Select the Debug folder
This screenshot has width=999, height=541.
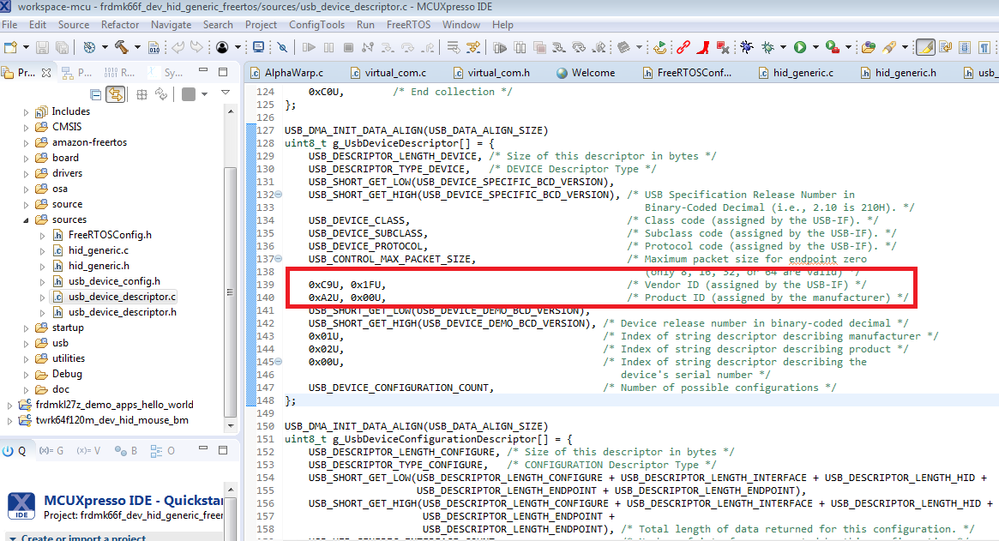click(x=66, y=374)
